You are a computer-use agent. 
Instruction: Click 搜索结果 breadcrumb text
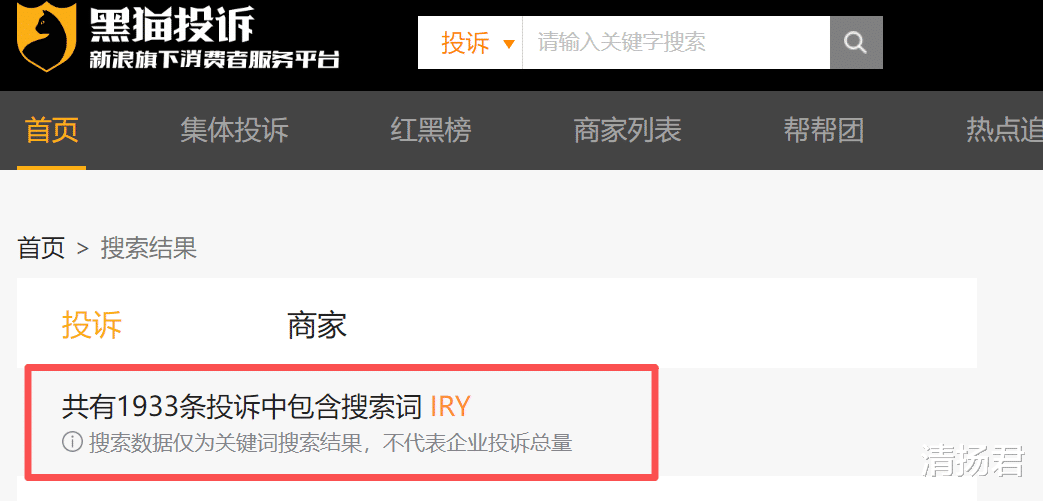point(149,249)
